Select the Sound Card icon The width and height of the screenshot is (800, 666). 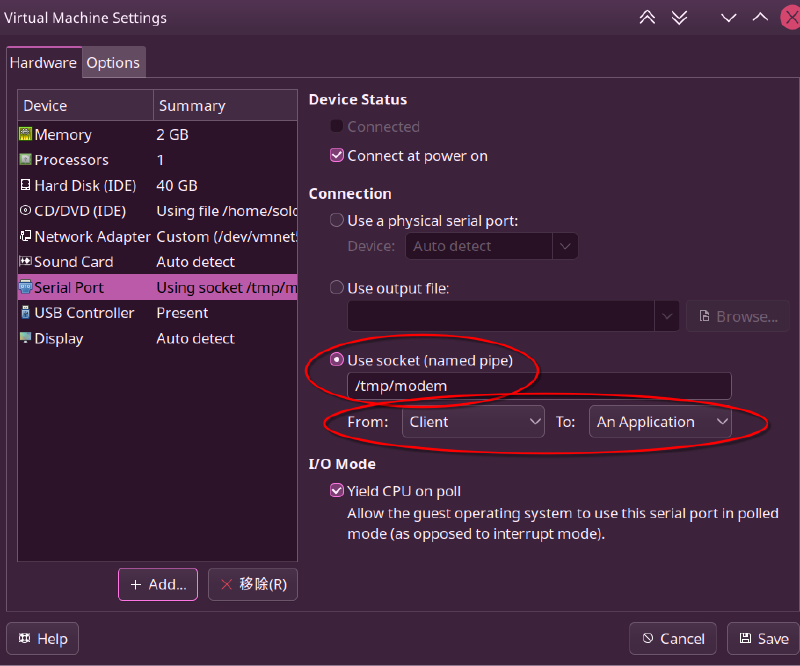(26, 262)
